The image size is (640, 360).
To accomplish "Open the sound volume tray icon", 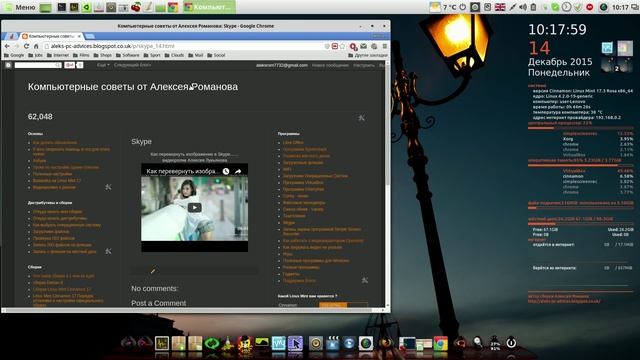I will [x=523, y=7].
